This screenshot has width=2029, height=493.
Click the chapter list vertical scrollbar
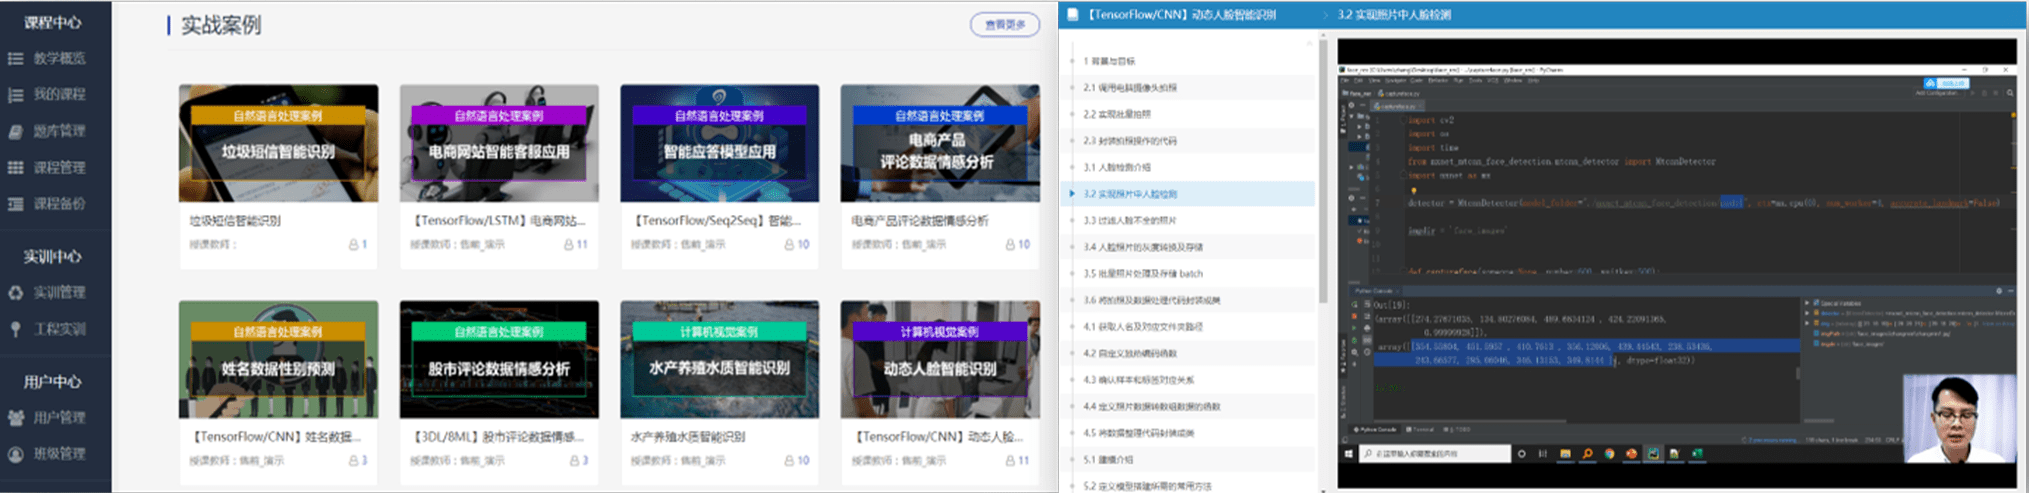coord(1323,170)
